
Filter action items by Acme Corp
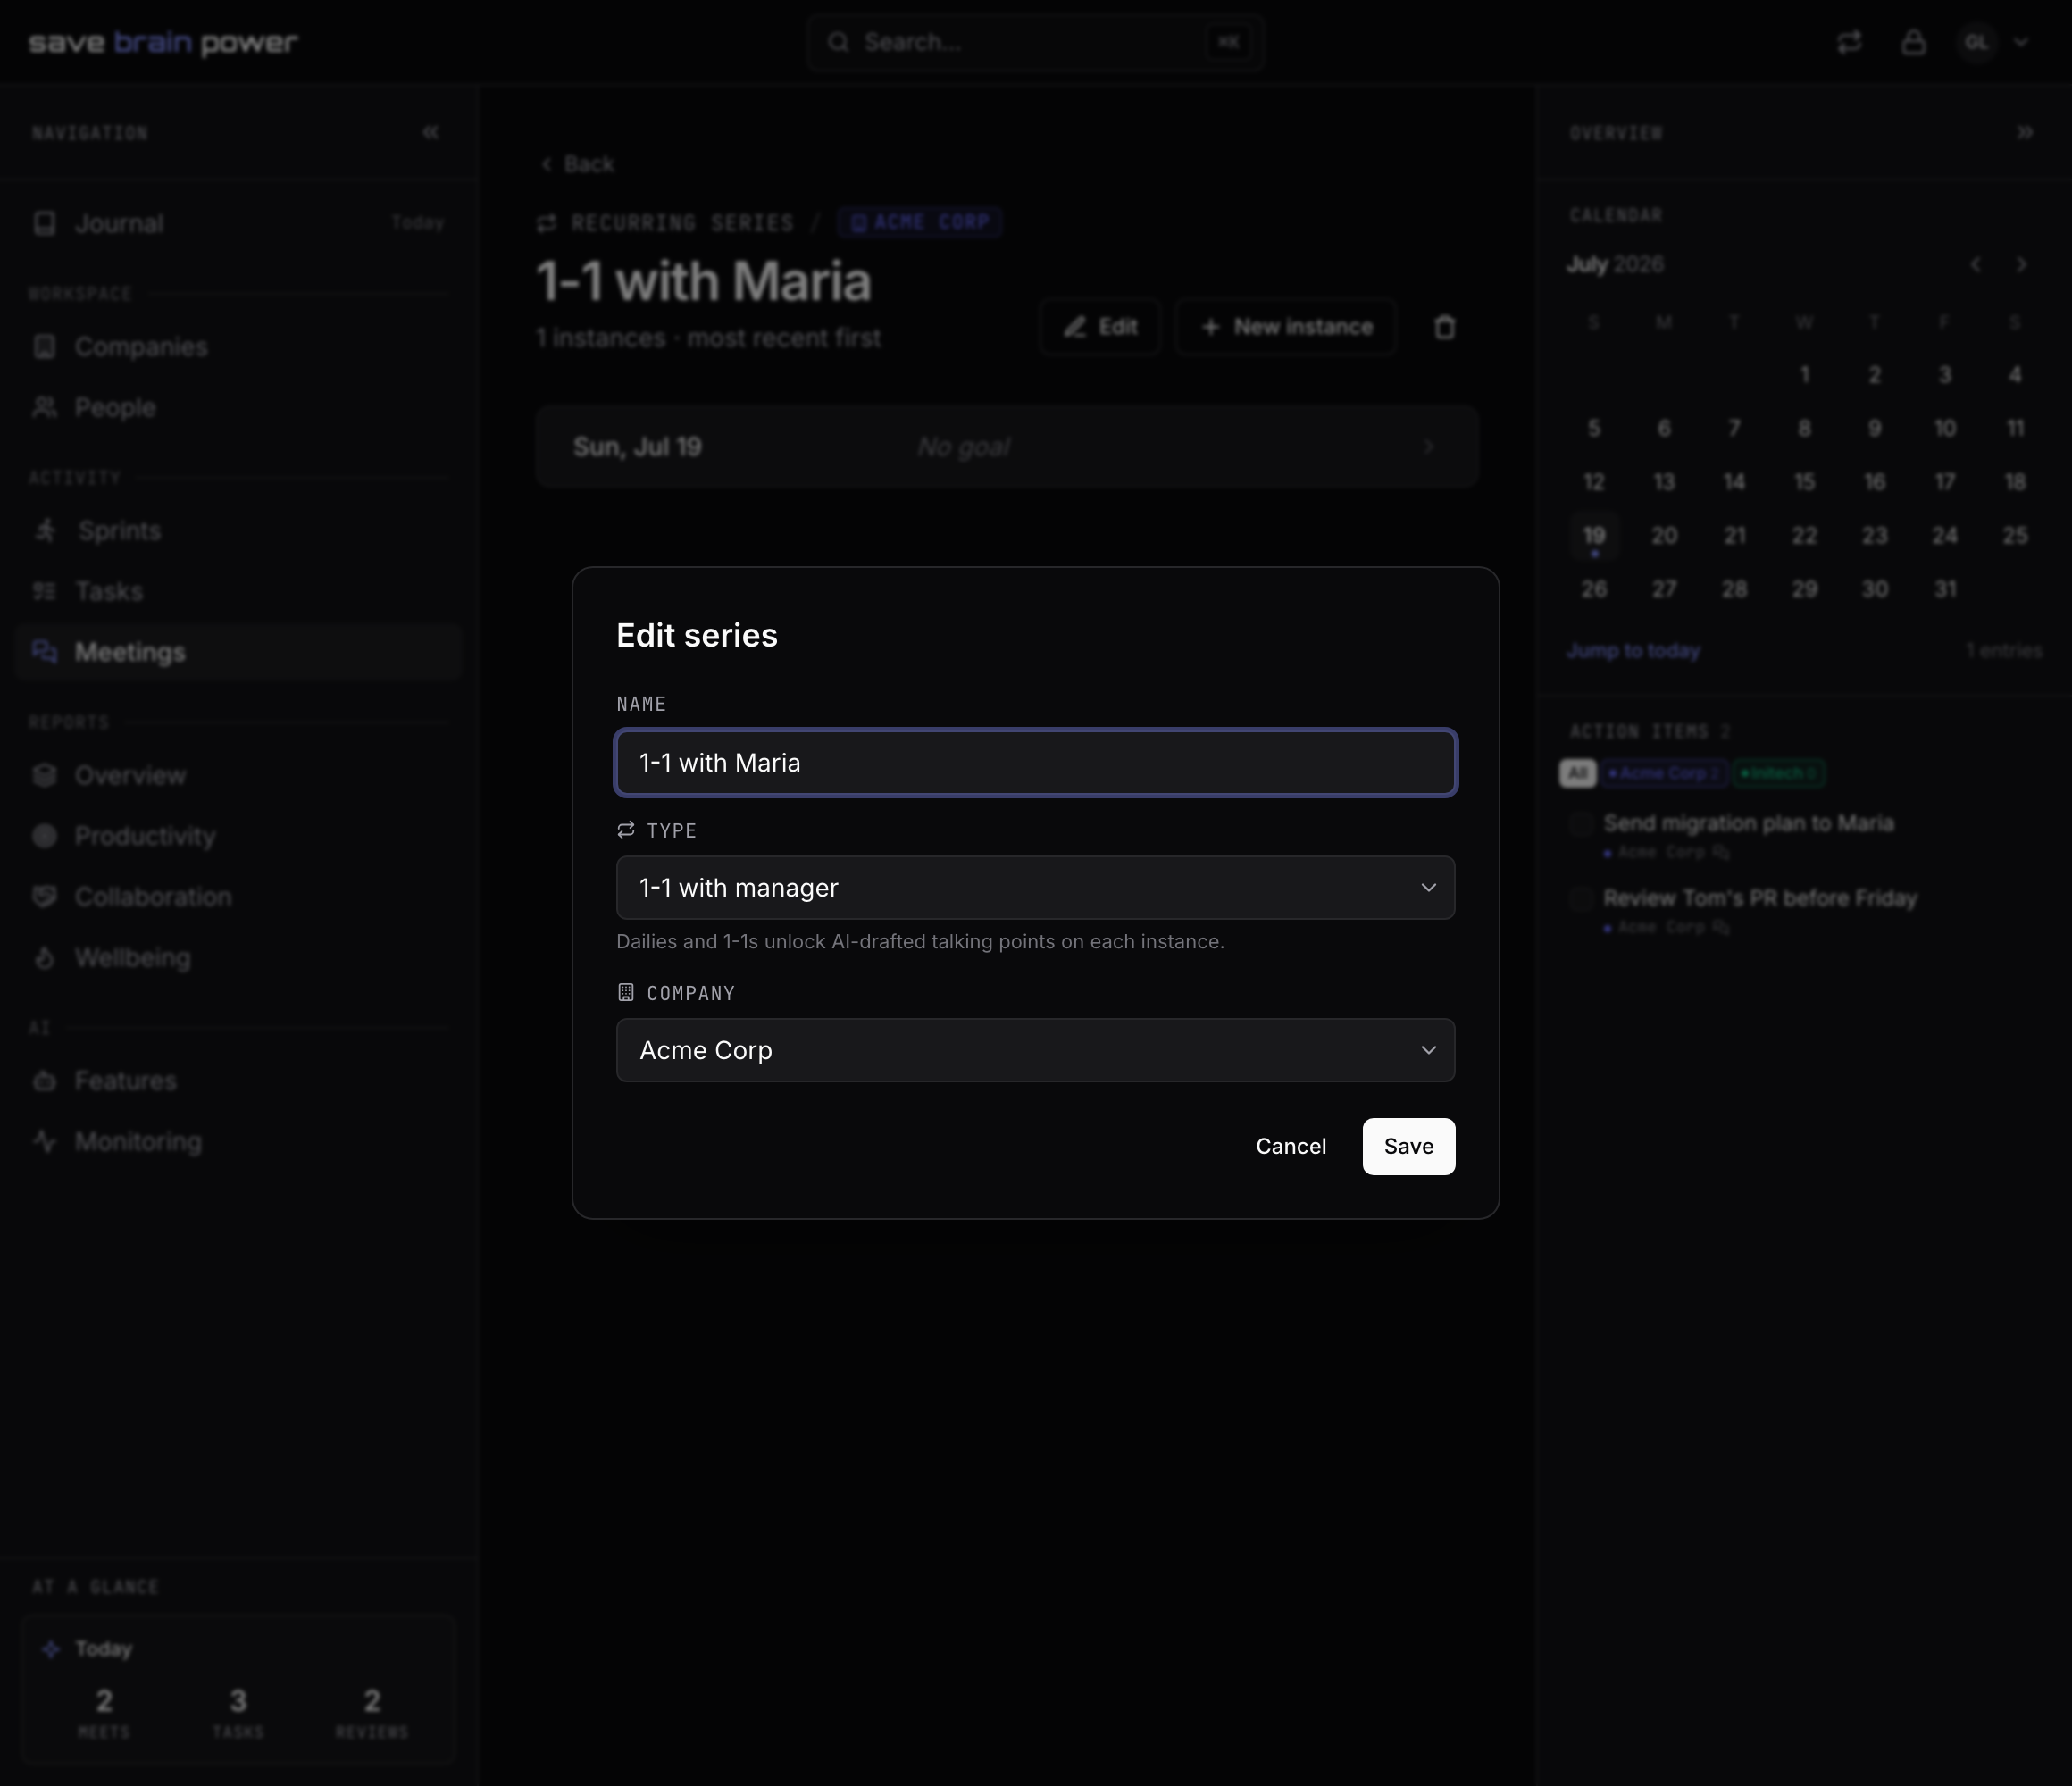coord(1664,773)
